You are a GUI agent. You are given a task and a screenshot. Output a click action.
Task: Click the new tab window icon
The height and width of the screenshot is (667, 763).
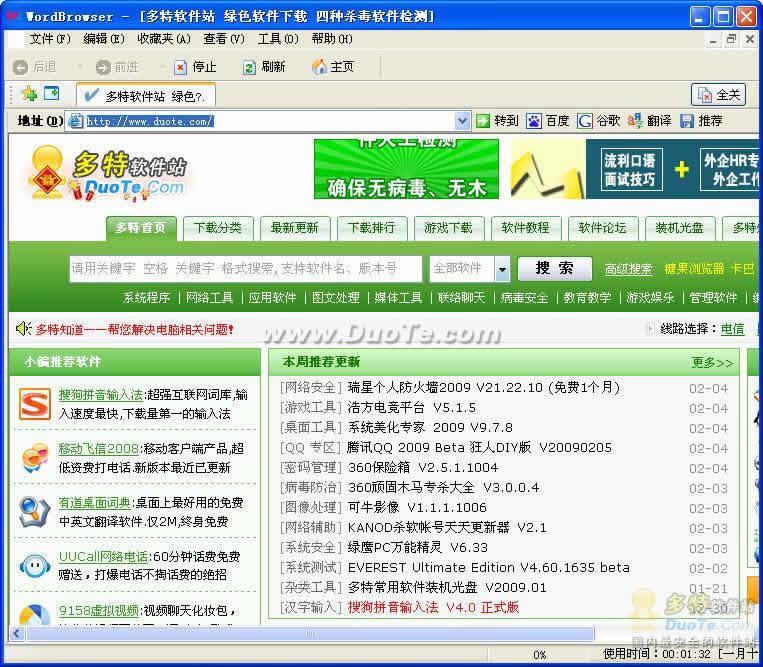click(52, 93)
